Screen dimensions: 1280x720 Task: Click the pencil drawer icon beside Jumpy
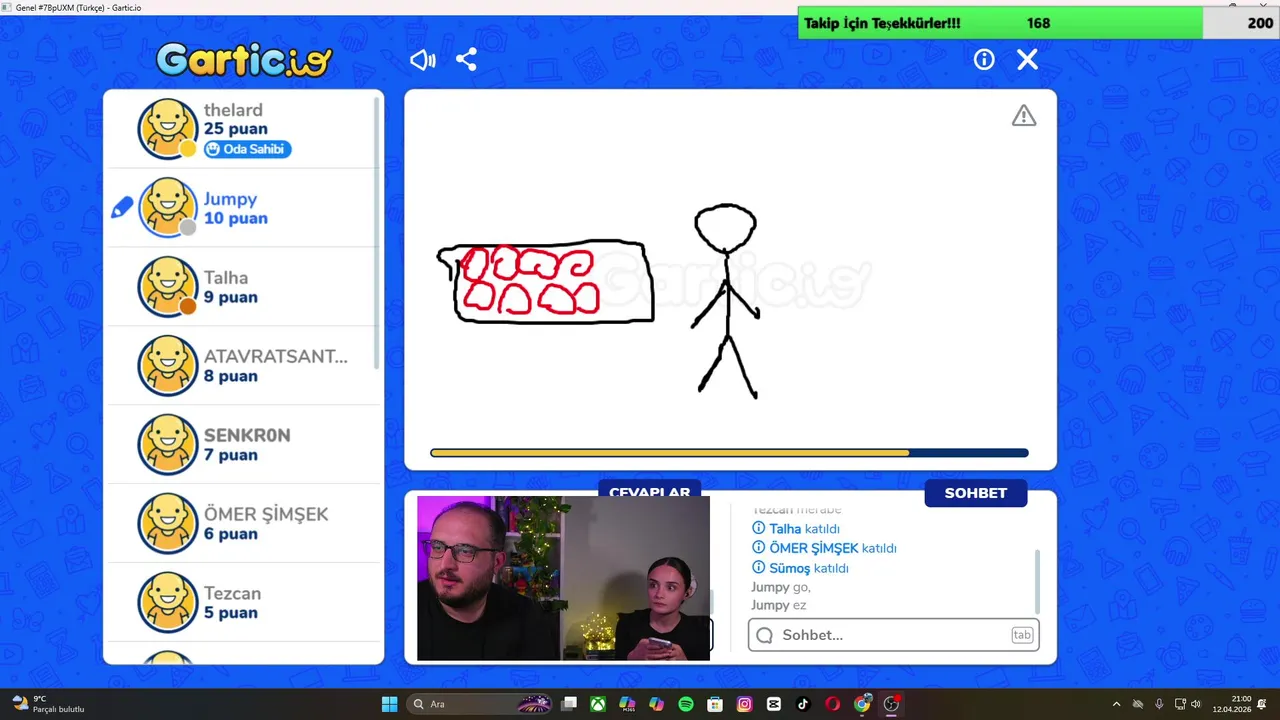click(x=122, y=208)
